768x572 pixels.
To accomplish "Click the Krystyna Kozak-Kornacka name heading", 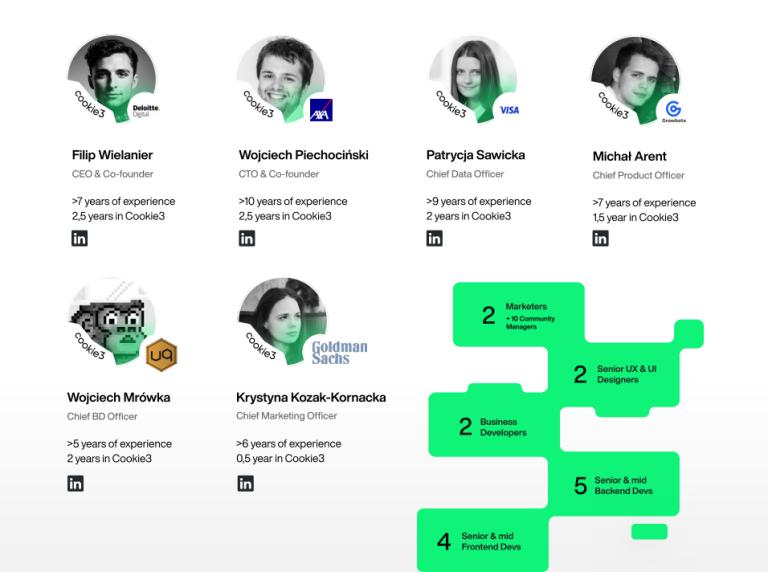I will [311, 397].
